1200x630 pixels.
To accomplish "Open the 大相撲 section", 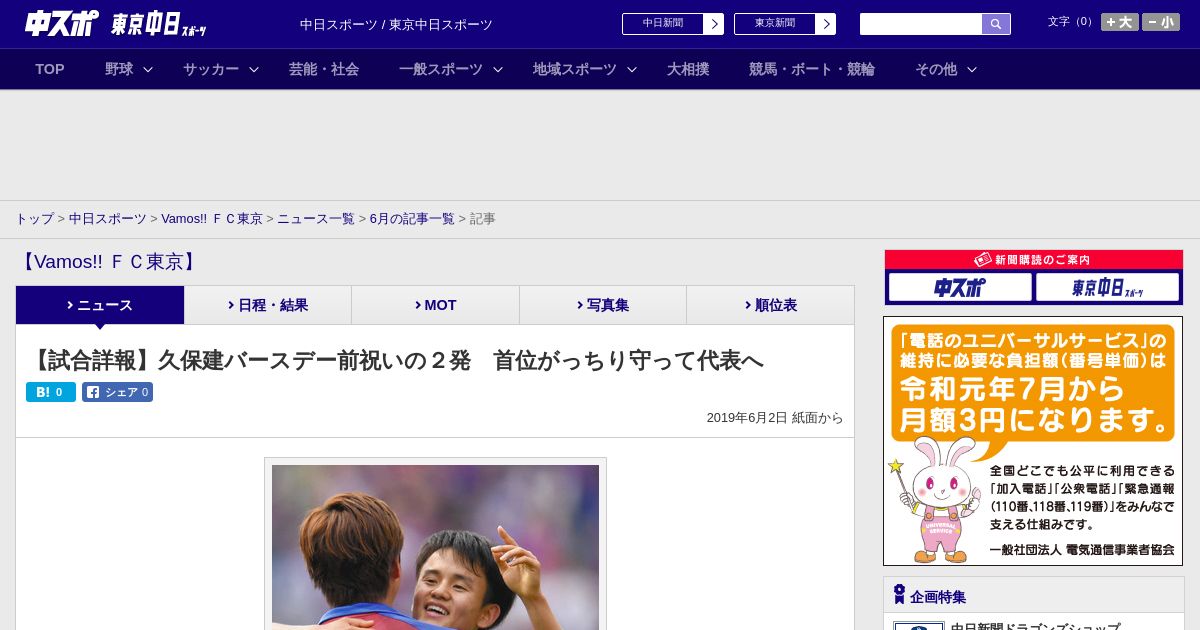I will pos(688,69).
